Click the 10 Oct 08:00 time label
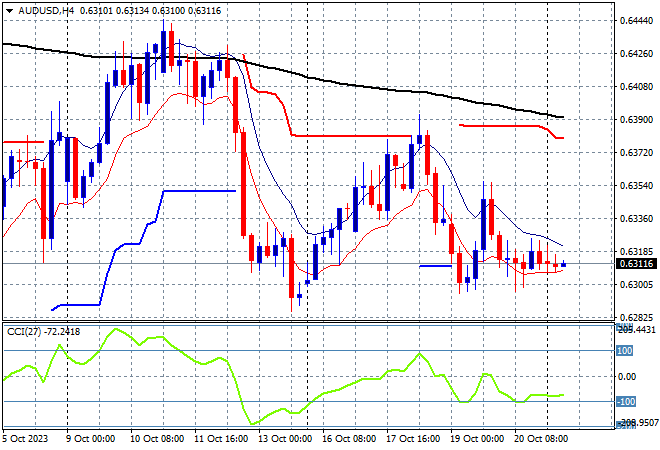The height and width of the screenshot is (450, 660). [157, 439]
